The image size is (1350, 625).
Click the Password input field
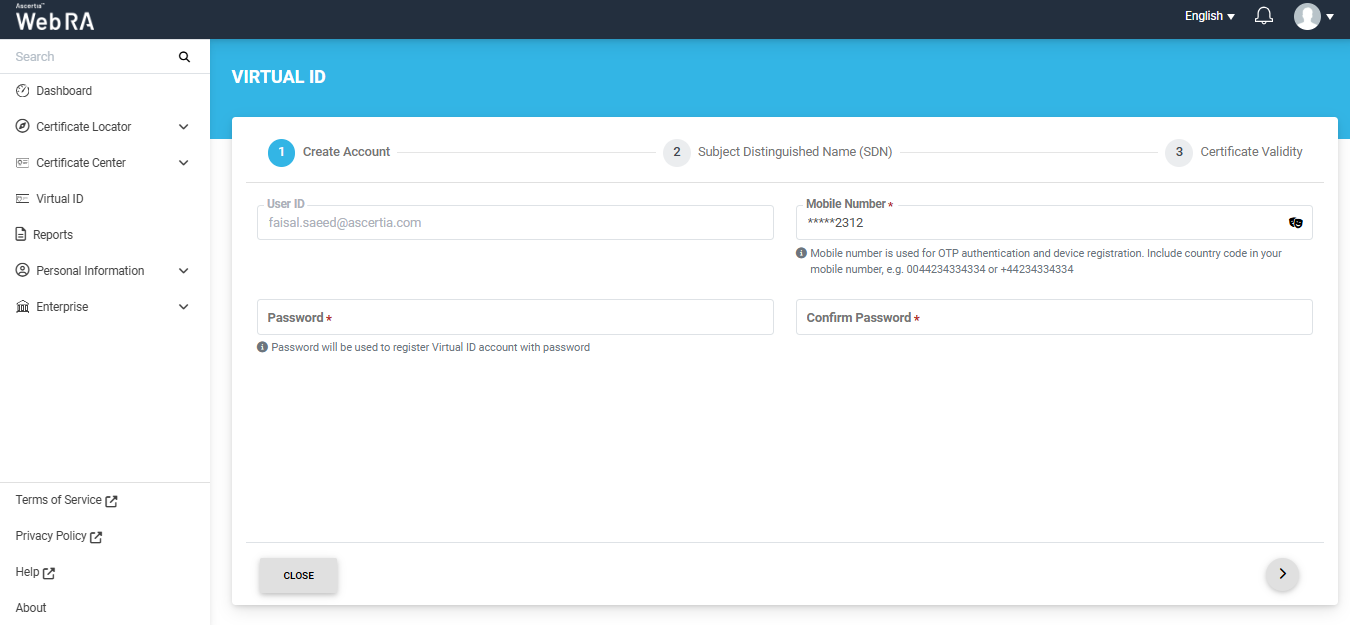point(515,317)
